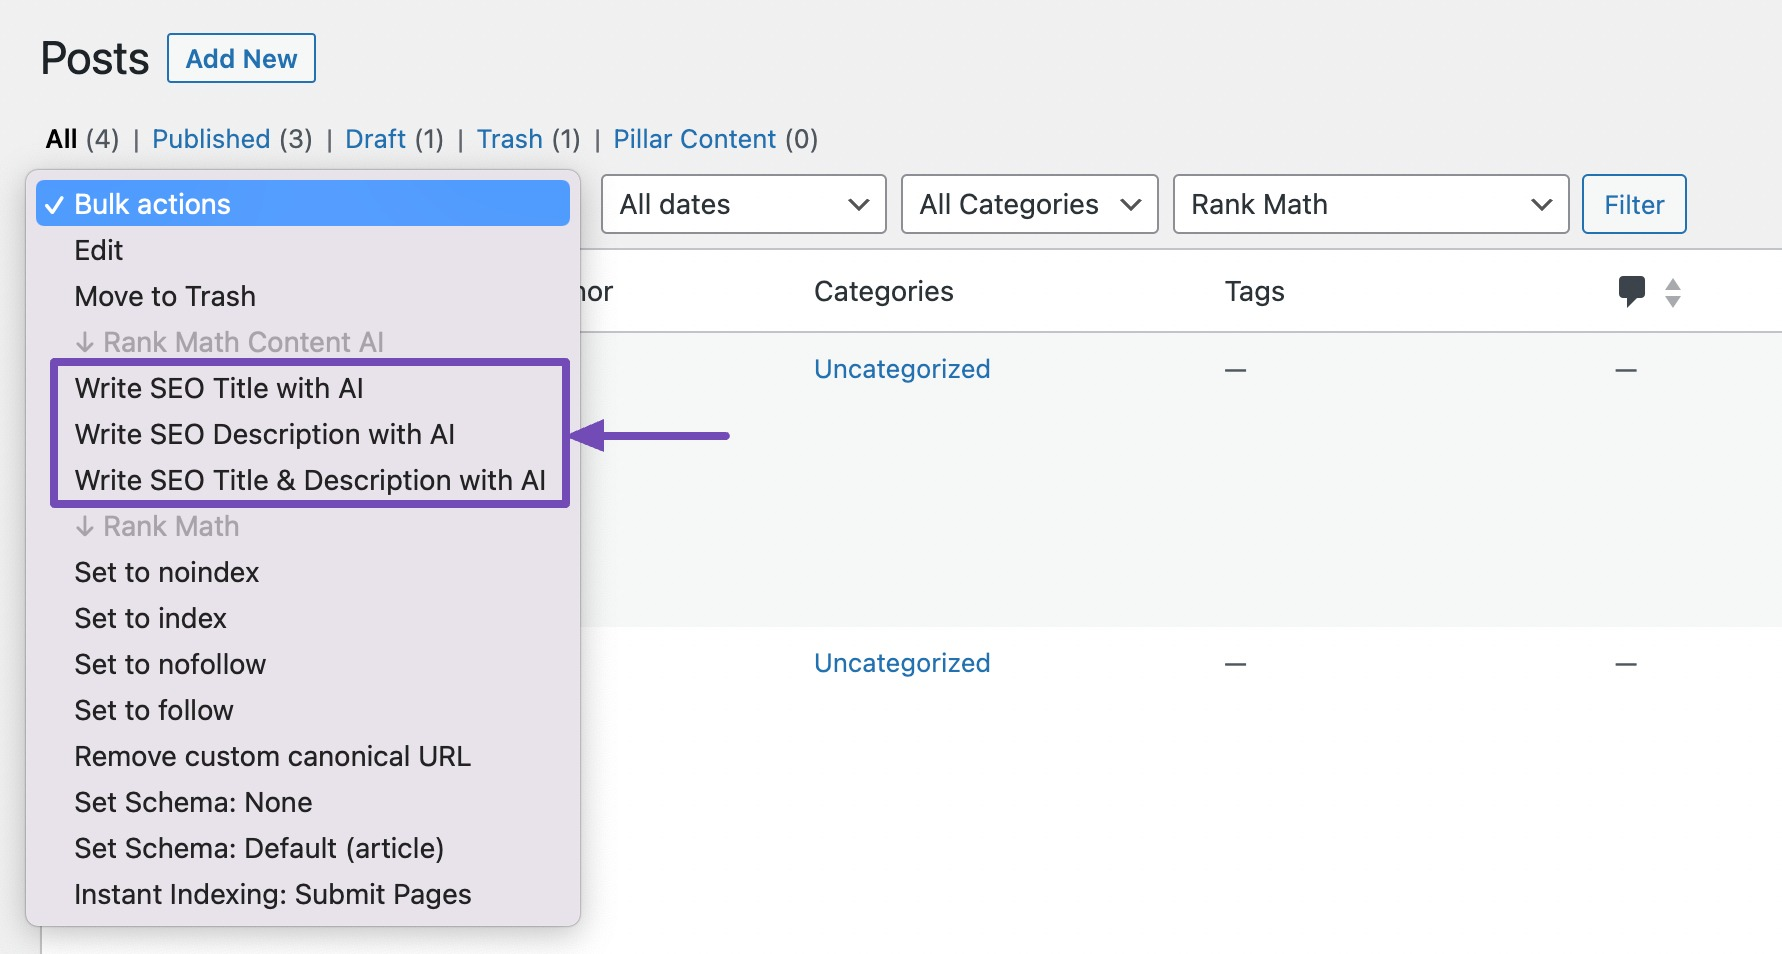The width and height of the screenshot is (1782, 954).
Task: Open Uncategorized link in first row
Action: coord(902,369)
